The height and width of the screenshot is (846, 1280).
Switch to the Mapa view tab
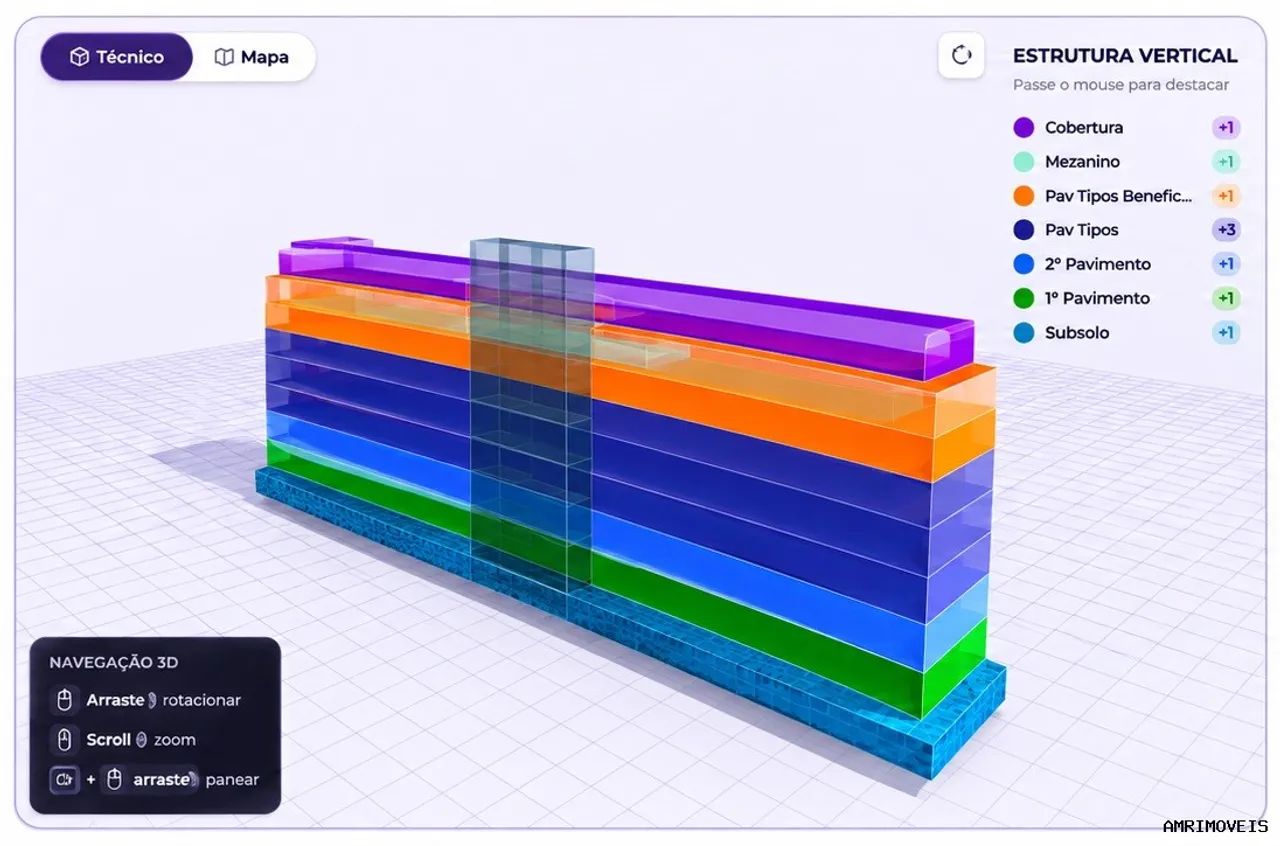252,57
